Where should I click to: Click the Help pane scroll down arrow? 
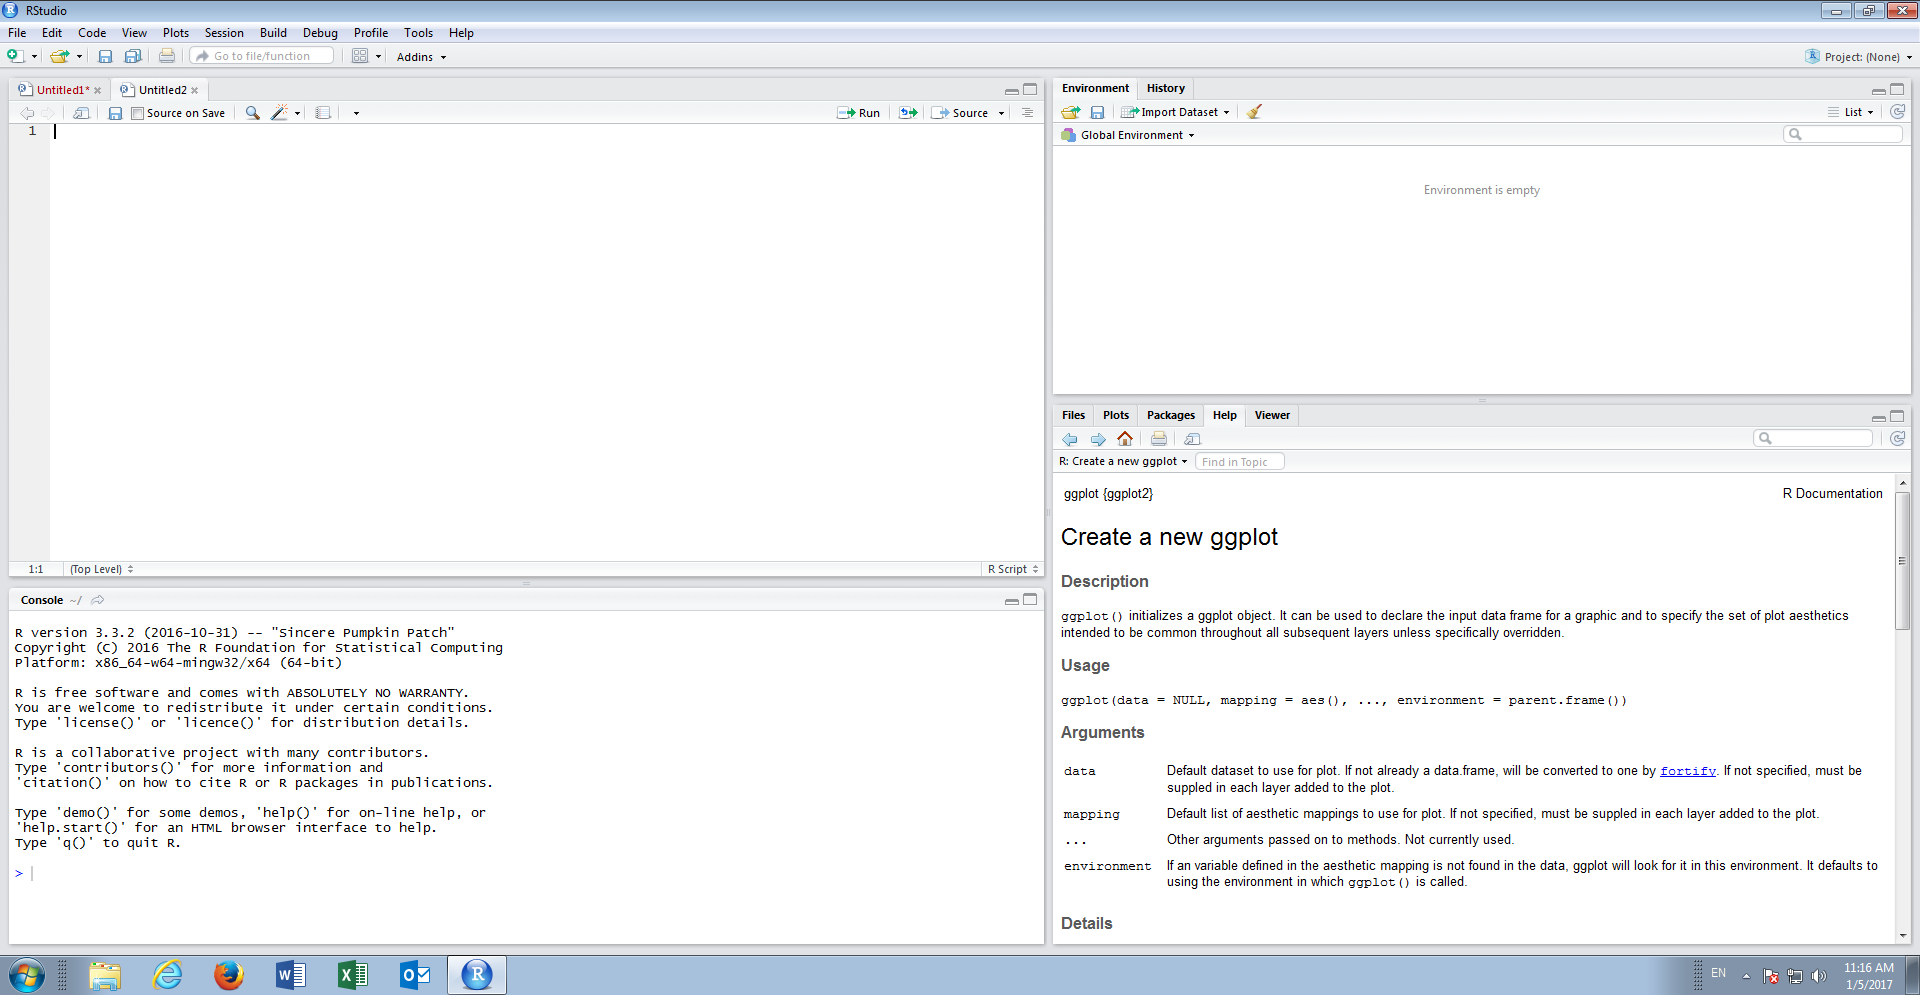tap(1903, 936)
